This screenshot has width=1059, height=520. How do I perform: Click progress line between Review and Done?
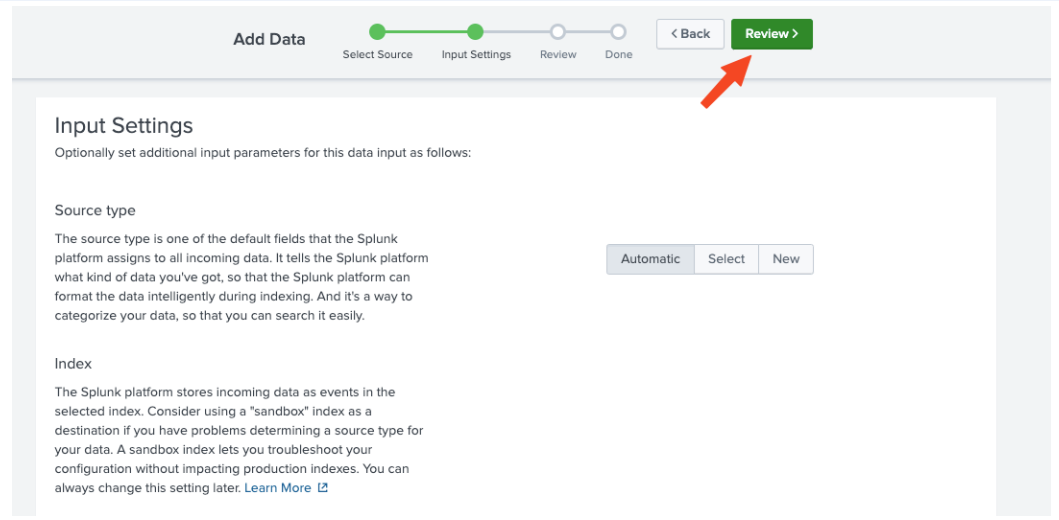[x=588, y=32]
